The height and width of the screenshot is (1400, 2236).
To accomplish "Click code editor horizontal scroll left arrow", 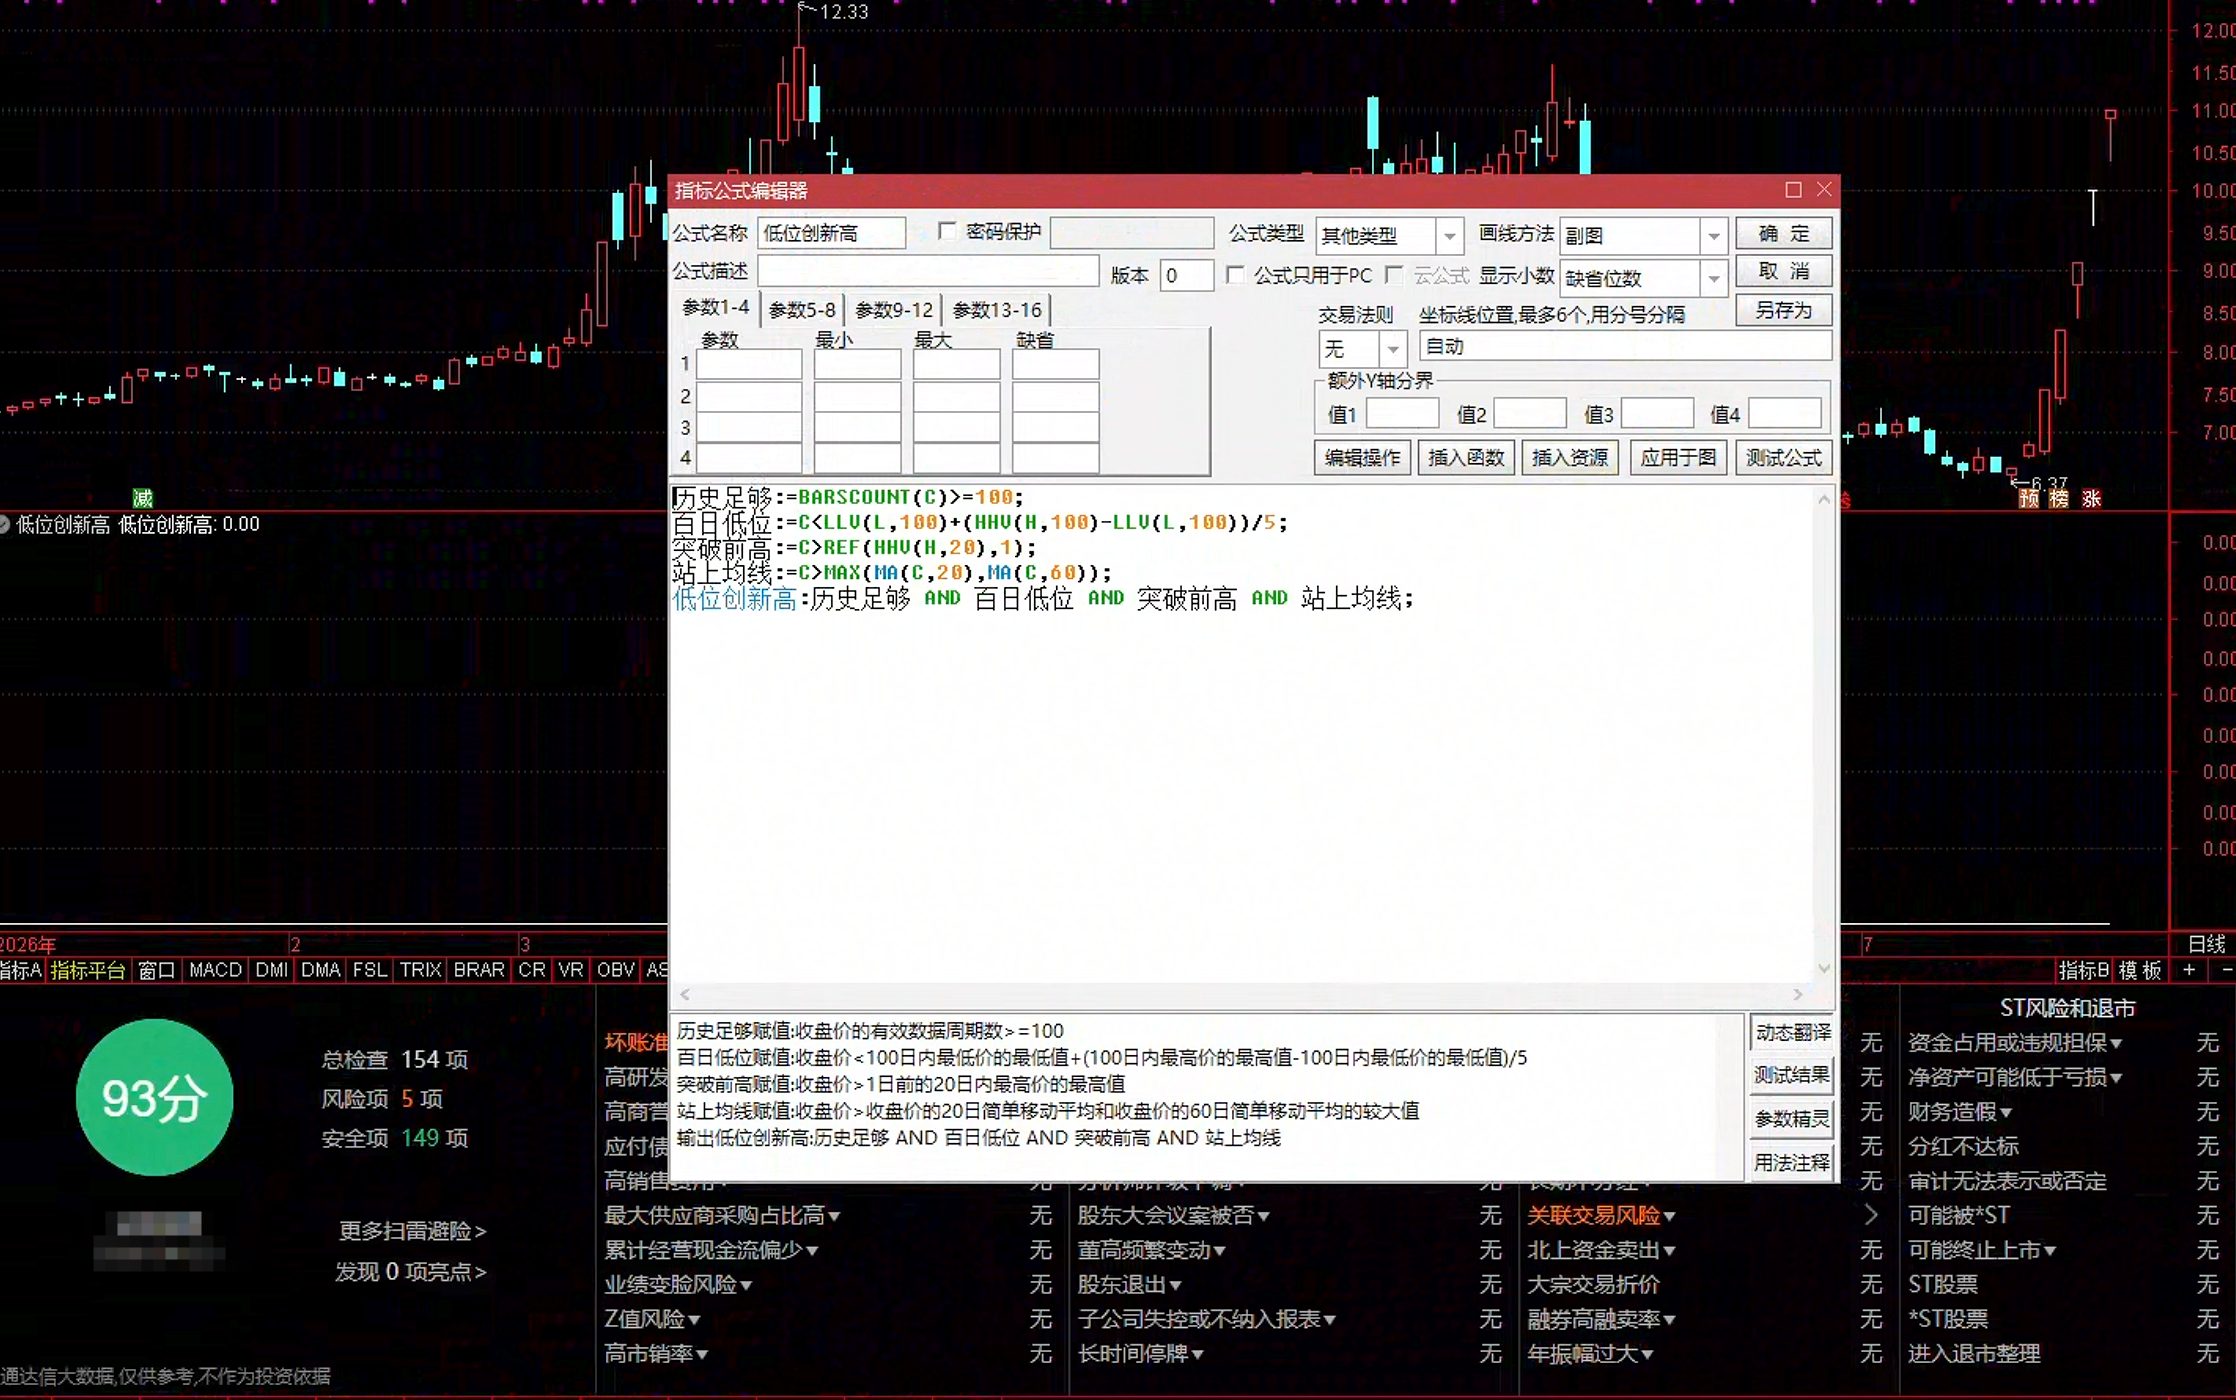I will pos(685,994).
